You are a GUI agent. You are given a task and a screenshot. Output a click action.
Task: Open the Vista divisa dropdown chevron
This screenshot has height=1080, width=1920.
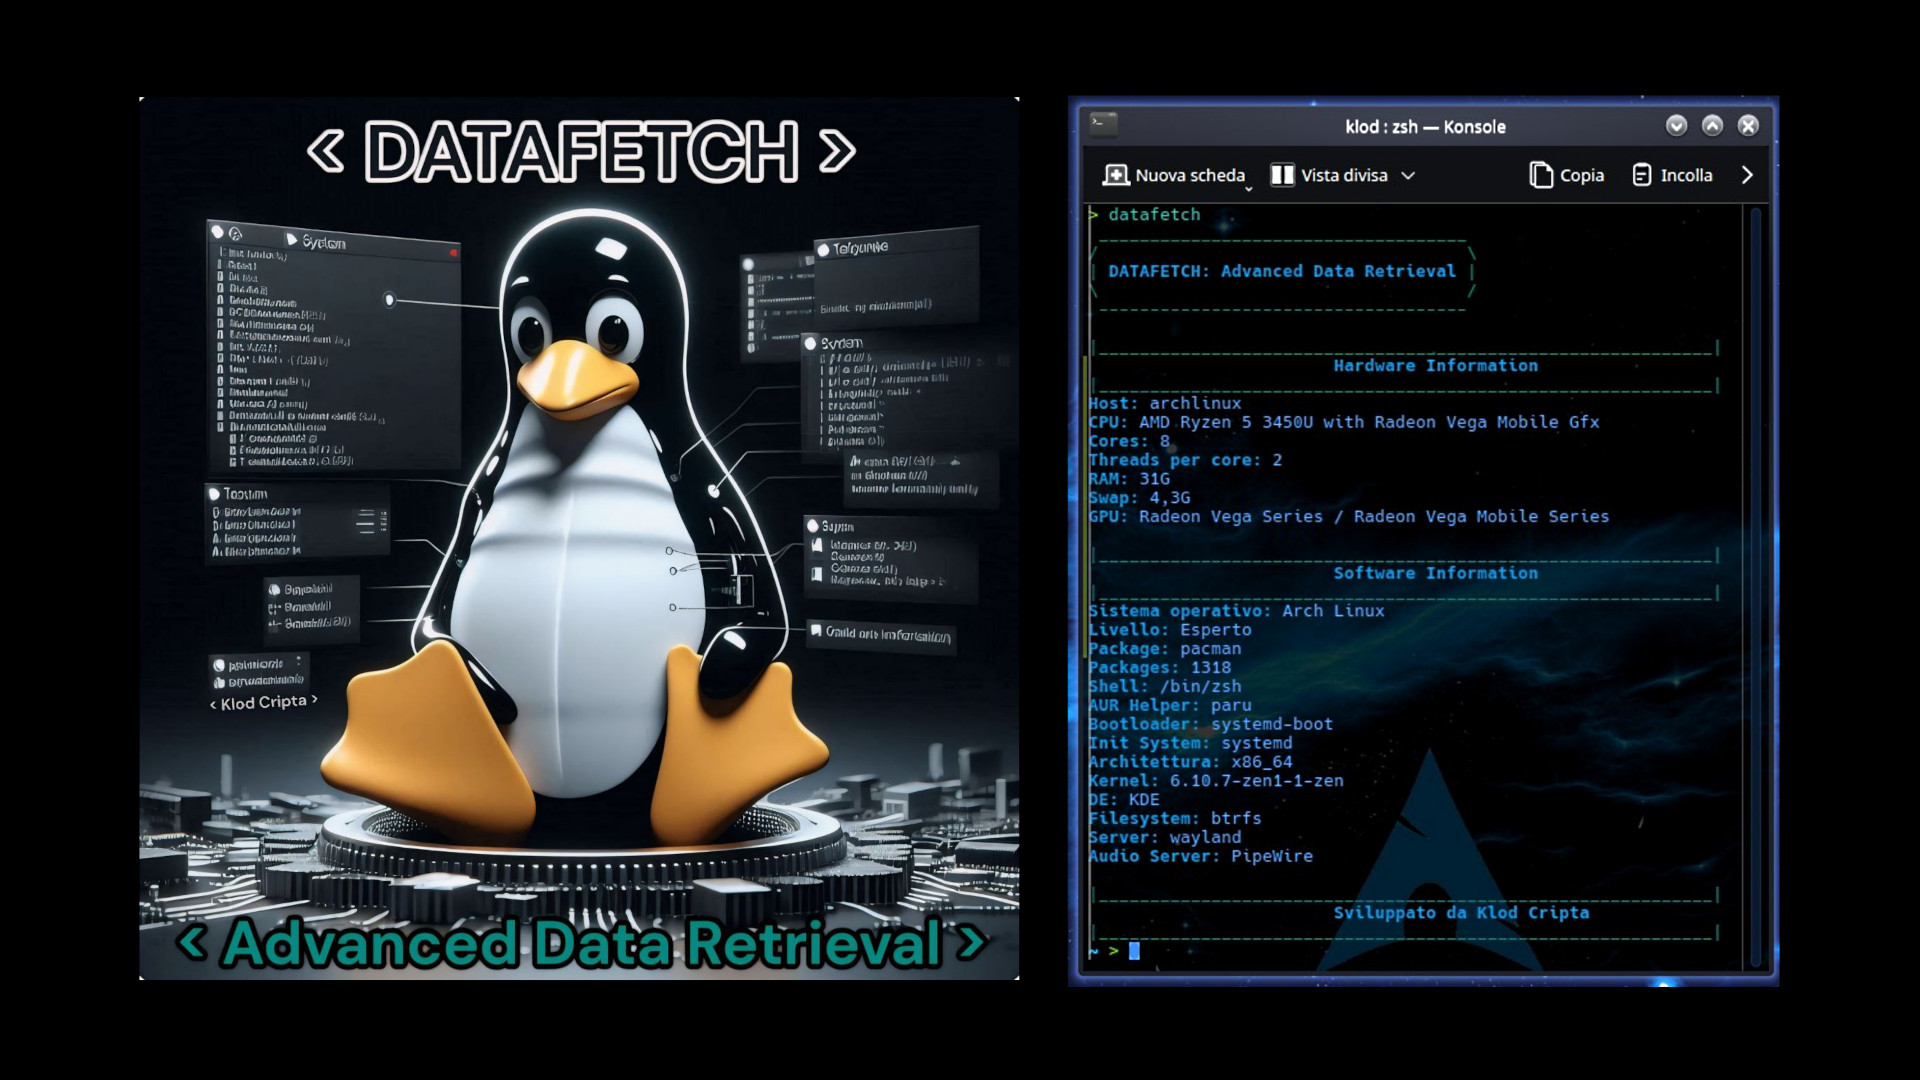point(1410,176)
